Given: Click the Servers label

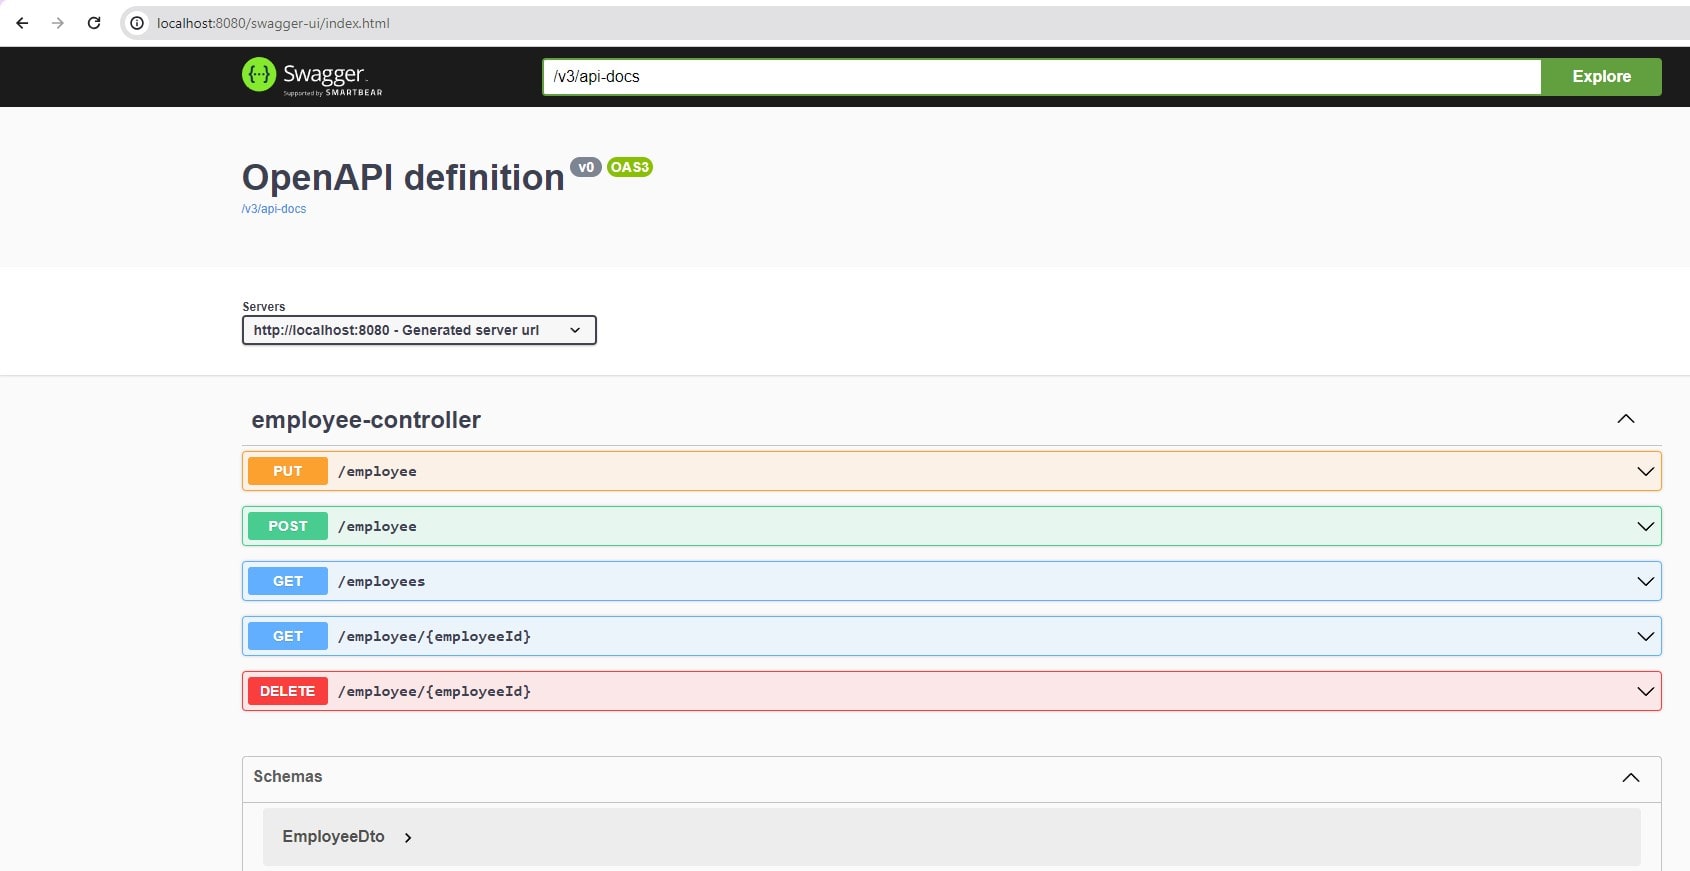Looking at the screenshot, I should point(264,307).
